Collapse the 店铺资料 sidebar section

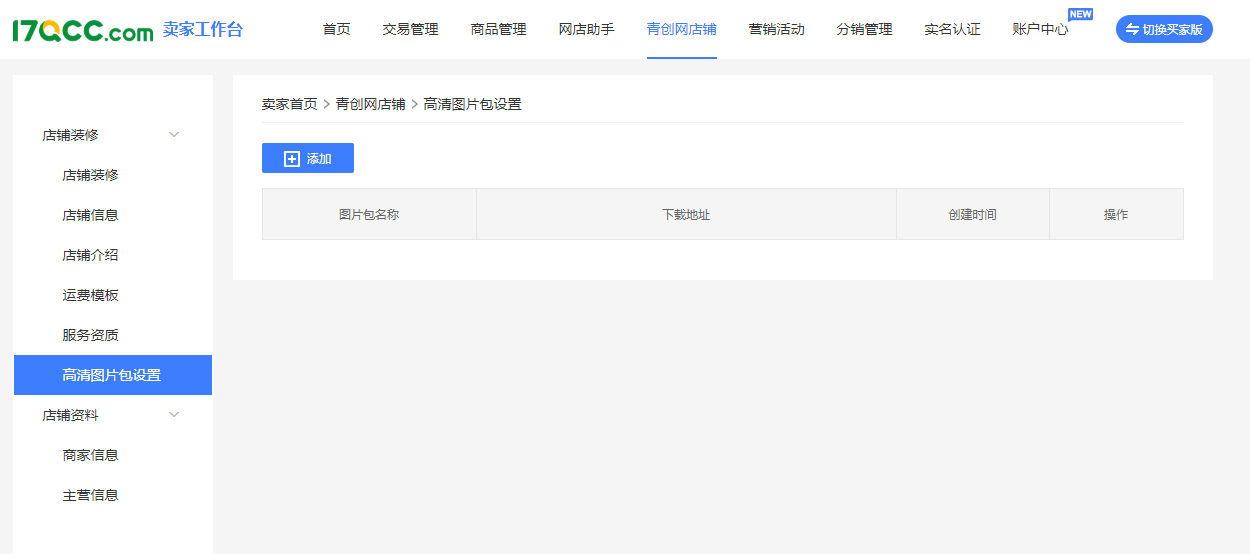pos(173,415)
